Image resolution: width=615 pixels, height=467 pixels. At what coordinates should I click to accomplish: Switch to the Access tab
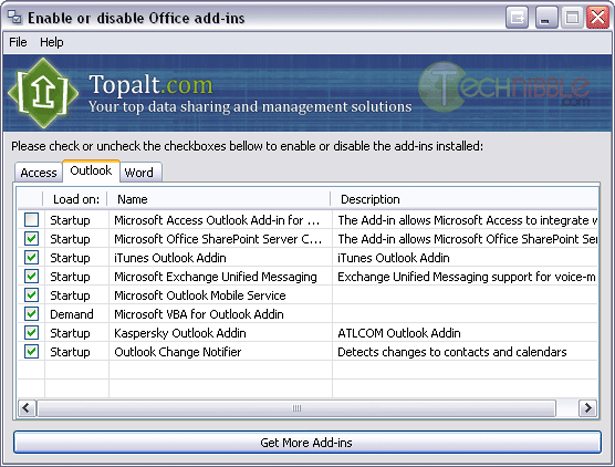tap(38, 173)
